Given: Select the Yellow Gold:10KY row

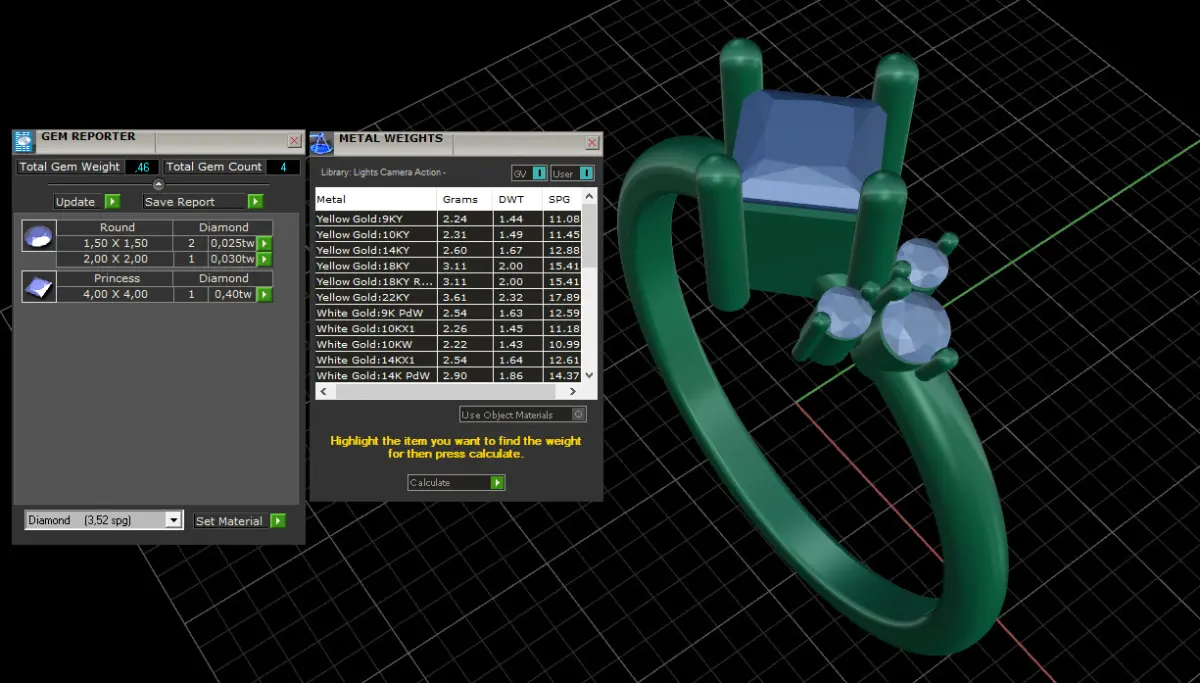Looking at the screenshot, I should pyautogui.click(x=448, y=234).
